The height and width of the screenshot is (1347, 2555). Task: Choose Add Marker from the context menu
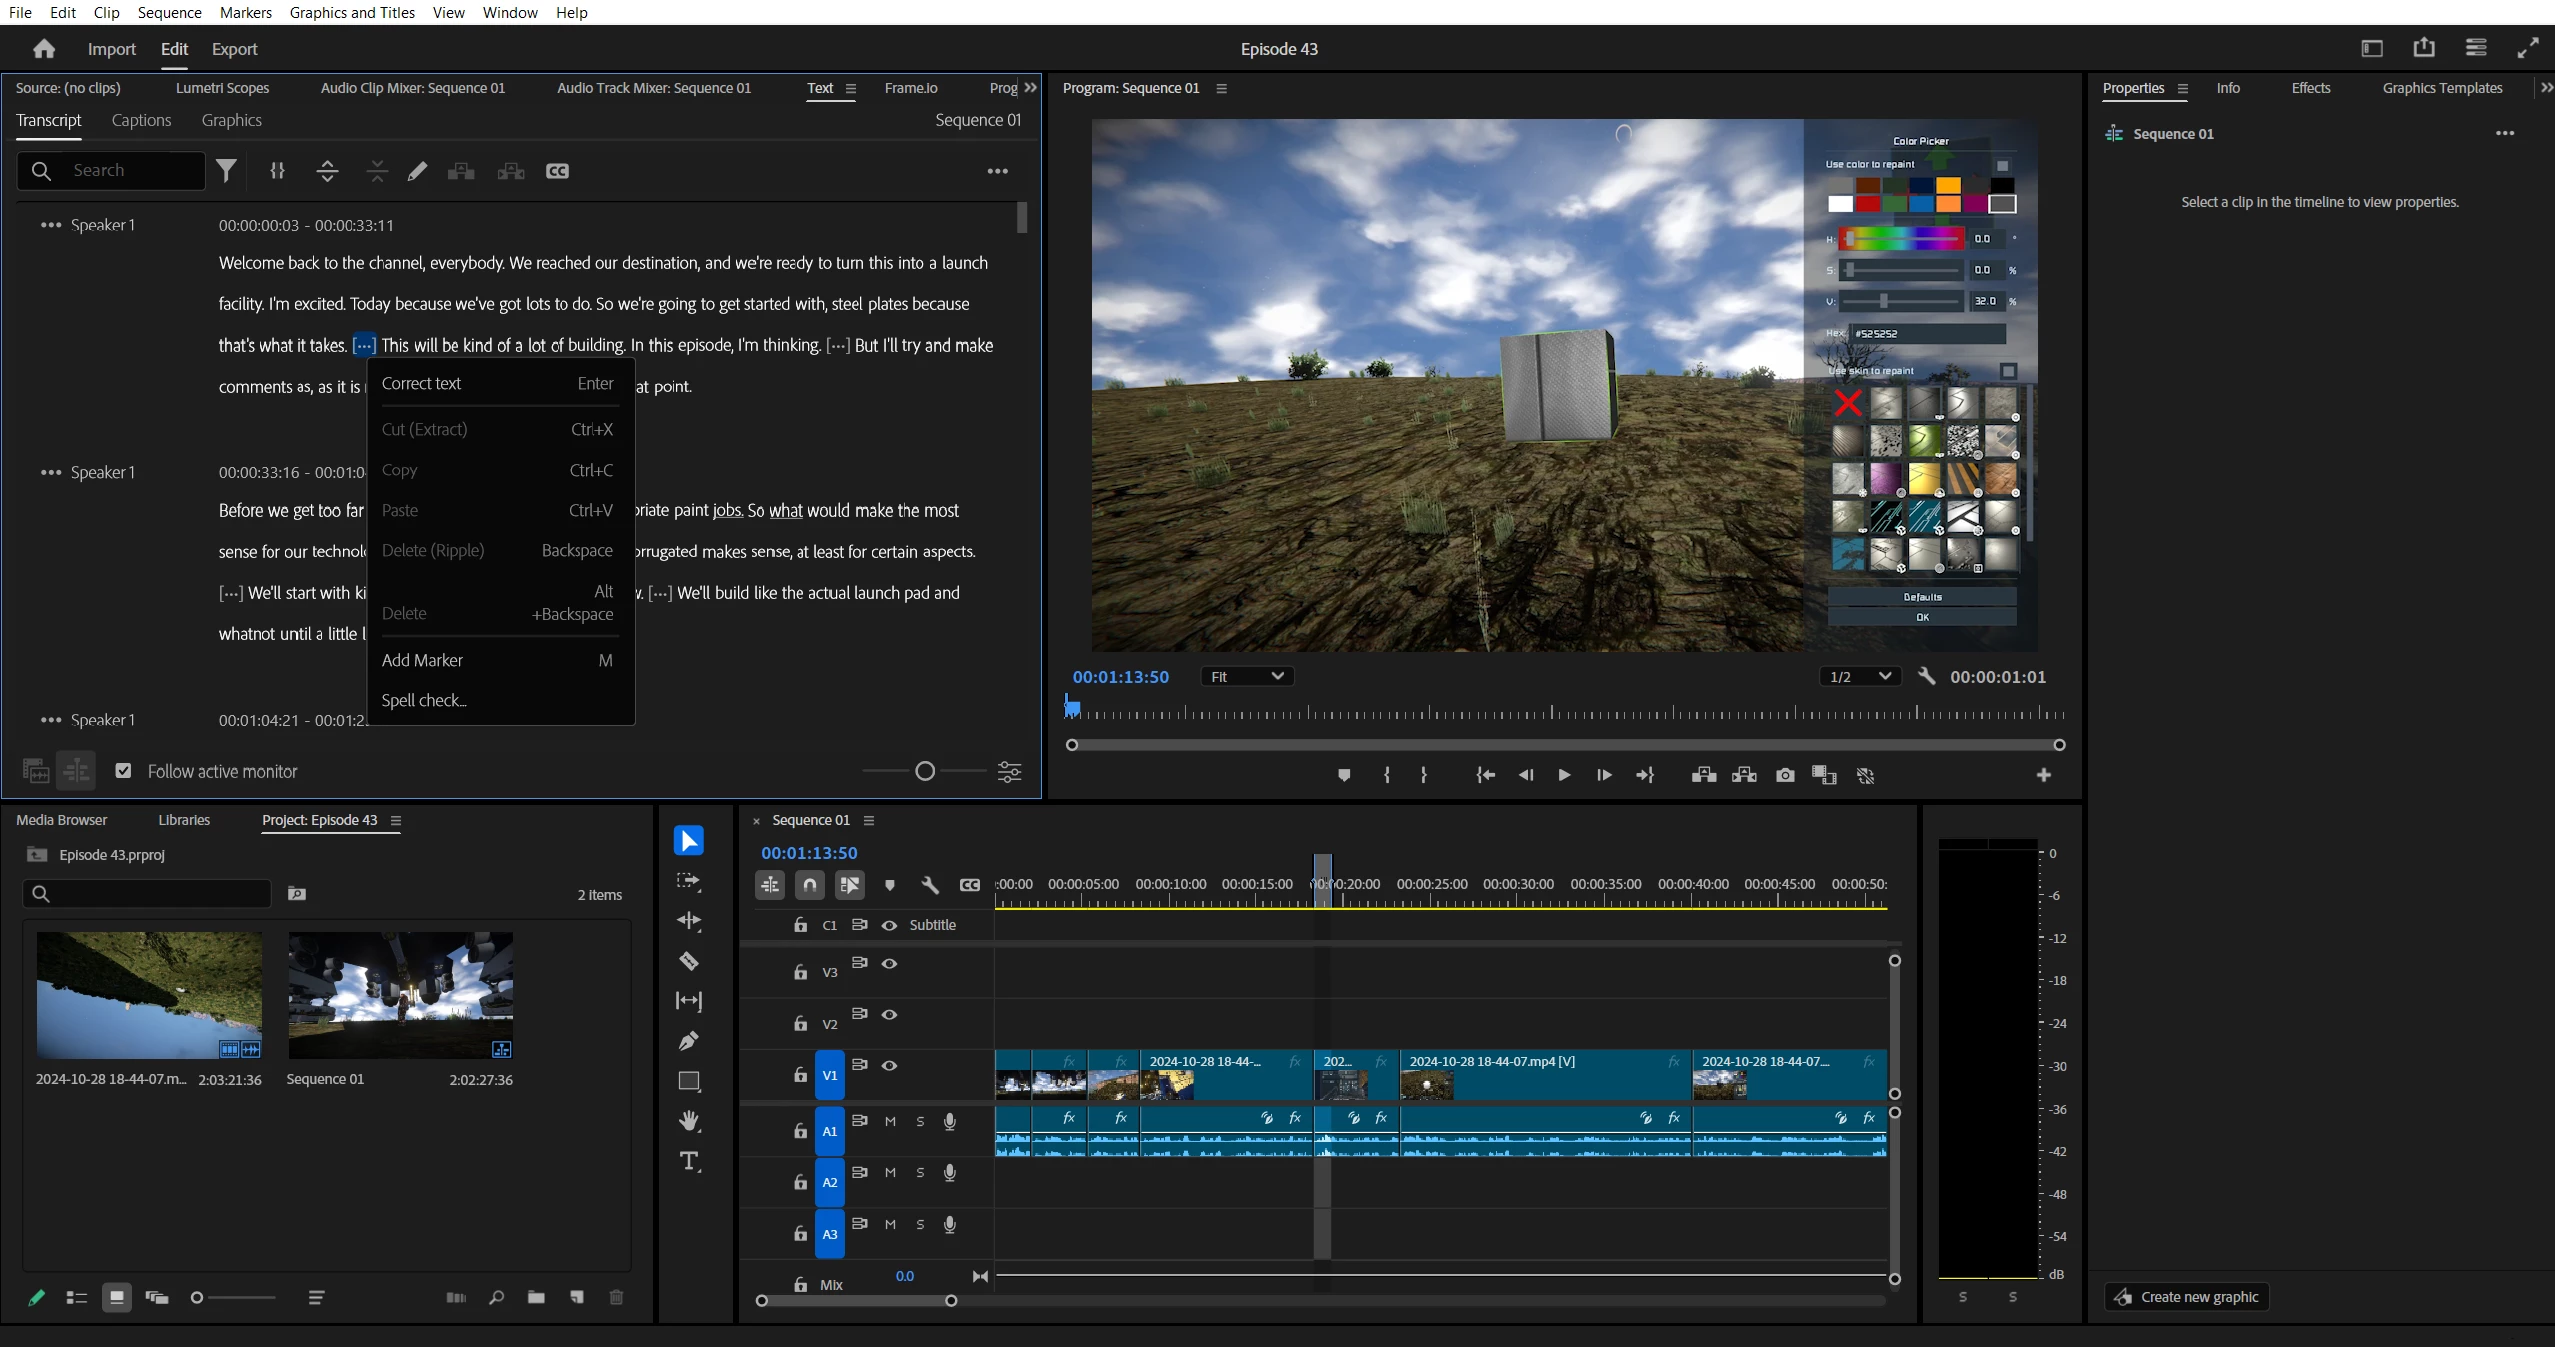[422, 660]
